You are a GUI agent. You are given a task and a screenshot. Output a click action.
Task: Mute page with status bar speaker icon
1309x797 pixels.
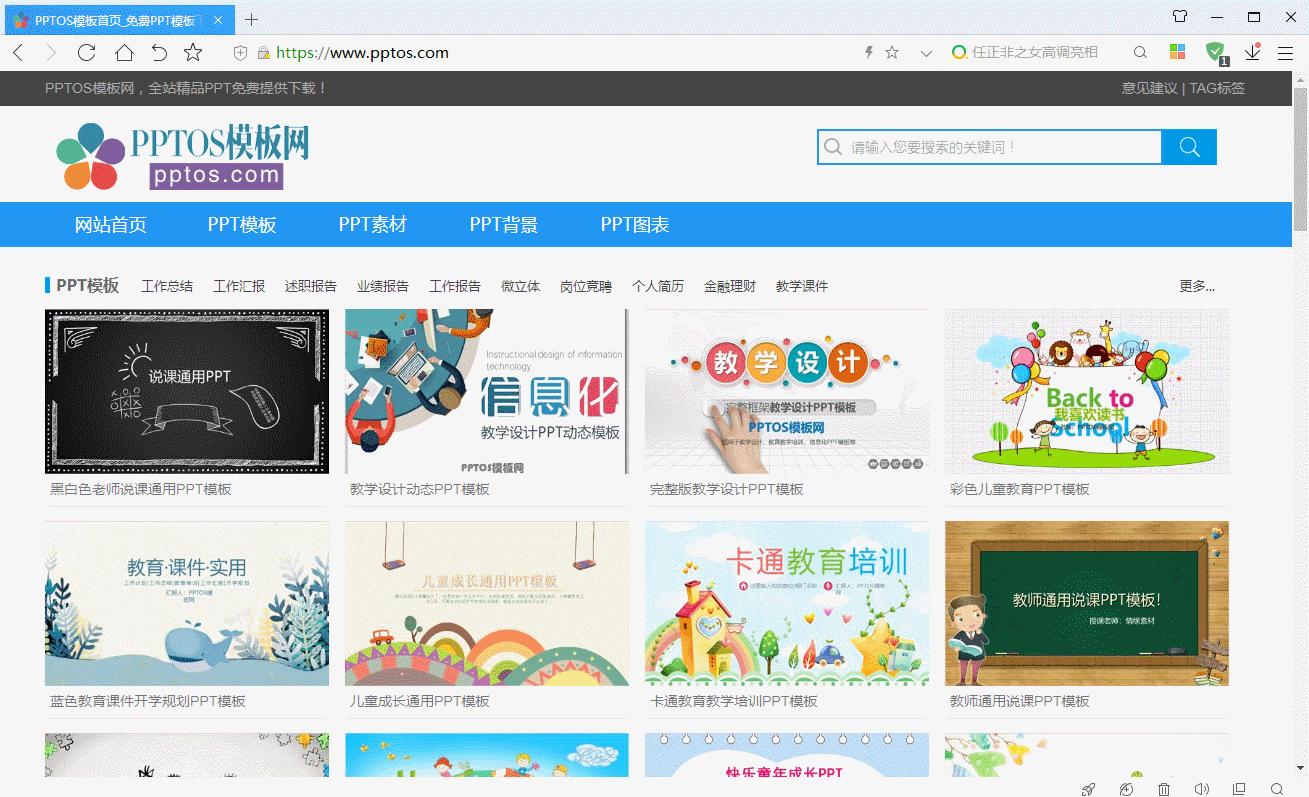[x=1202, y=789]
